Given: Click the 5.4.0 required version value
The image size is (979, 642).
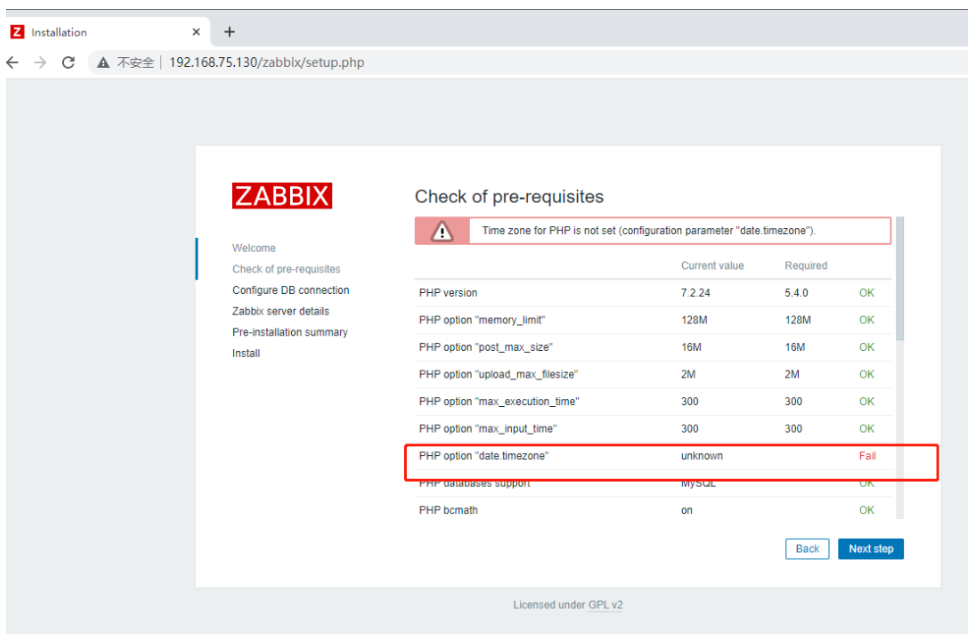Looking at the screenshot, I should (796, 293).
